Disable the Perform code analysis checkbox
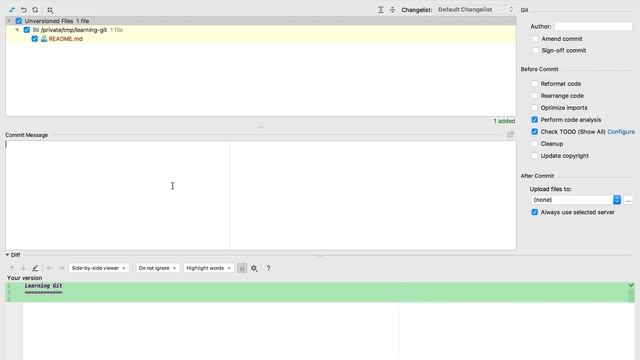Image resolution: width=640 pixels, height=360 pixels. point(535,120)
